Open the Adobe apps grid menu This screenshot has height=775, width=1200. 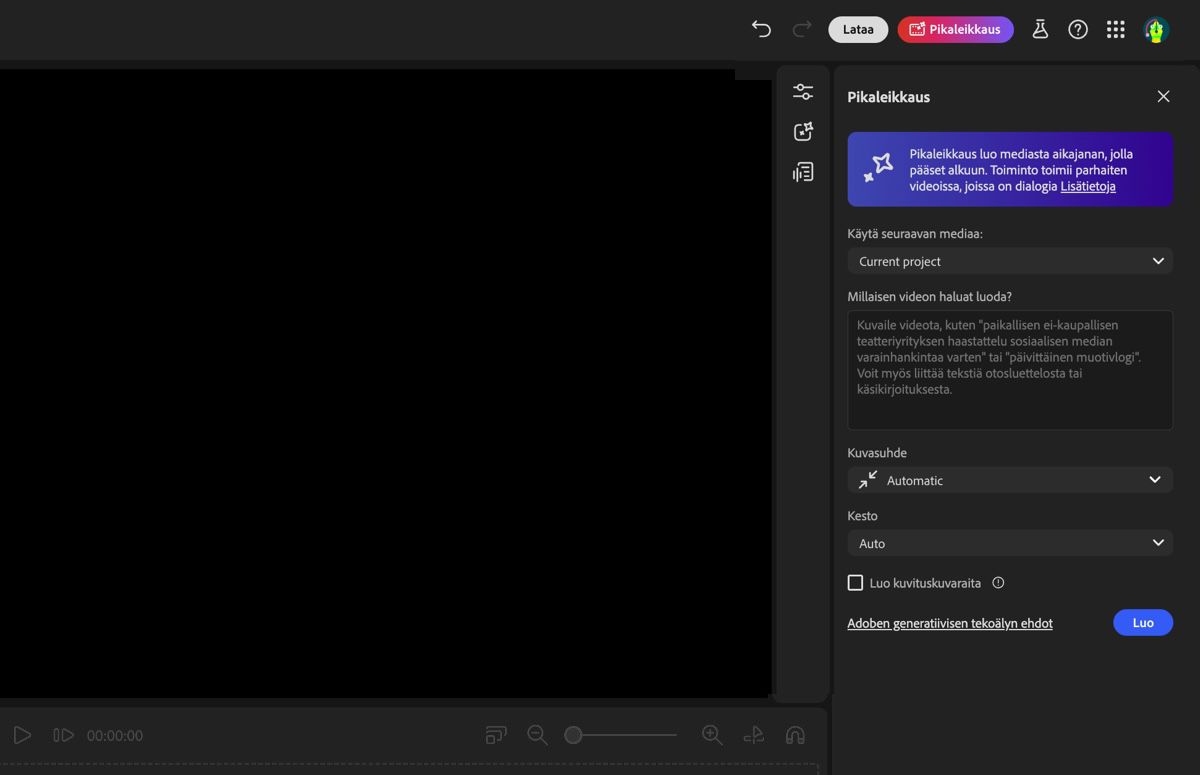(1115, 29)
